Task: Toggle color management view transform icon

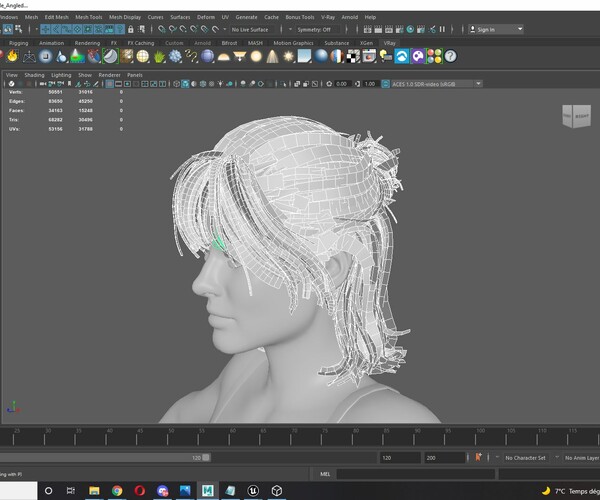Action: point(386,84)
